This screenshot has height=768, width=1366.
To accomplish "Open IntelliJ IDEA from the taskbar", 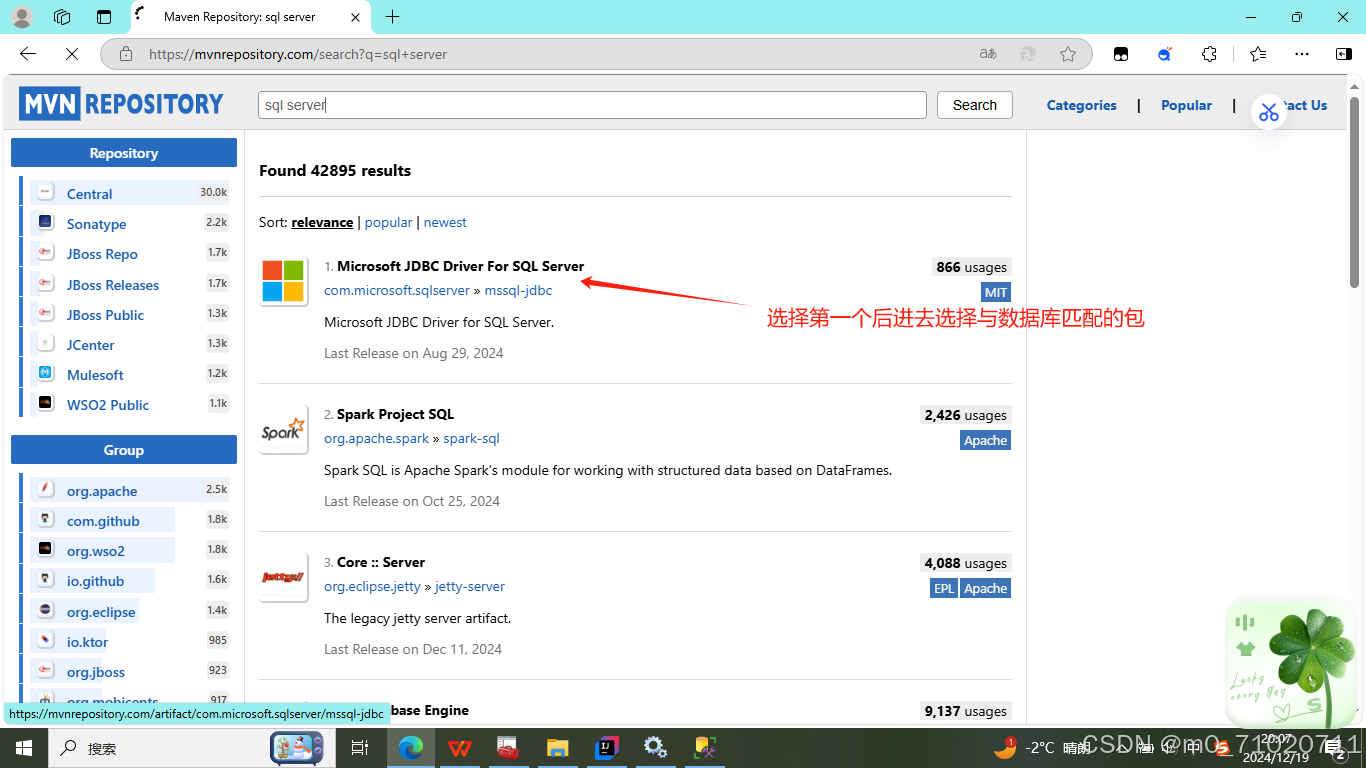I will pyautogui.click(x=606, y=747).
